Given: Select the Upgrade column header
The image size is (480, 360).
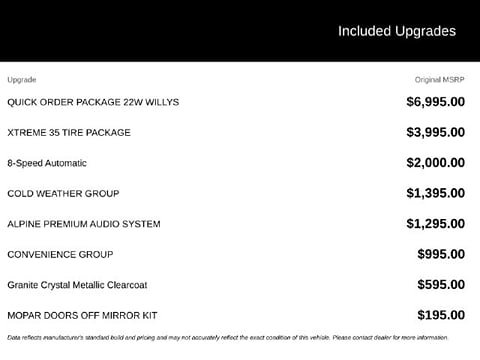Looking at the screenshot, I should tap(22, 80).
